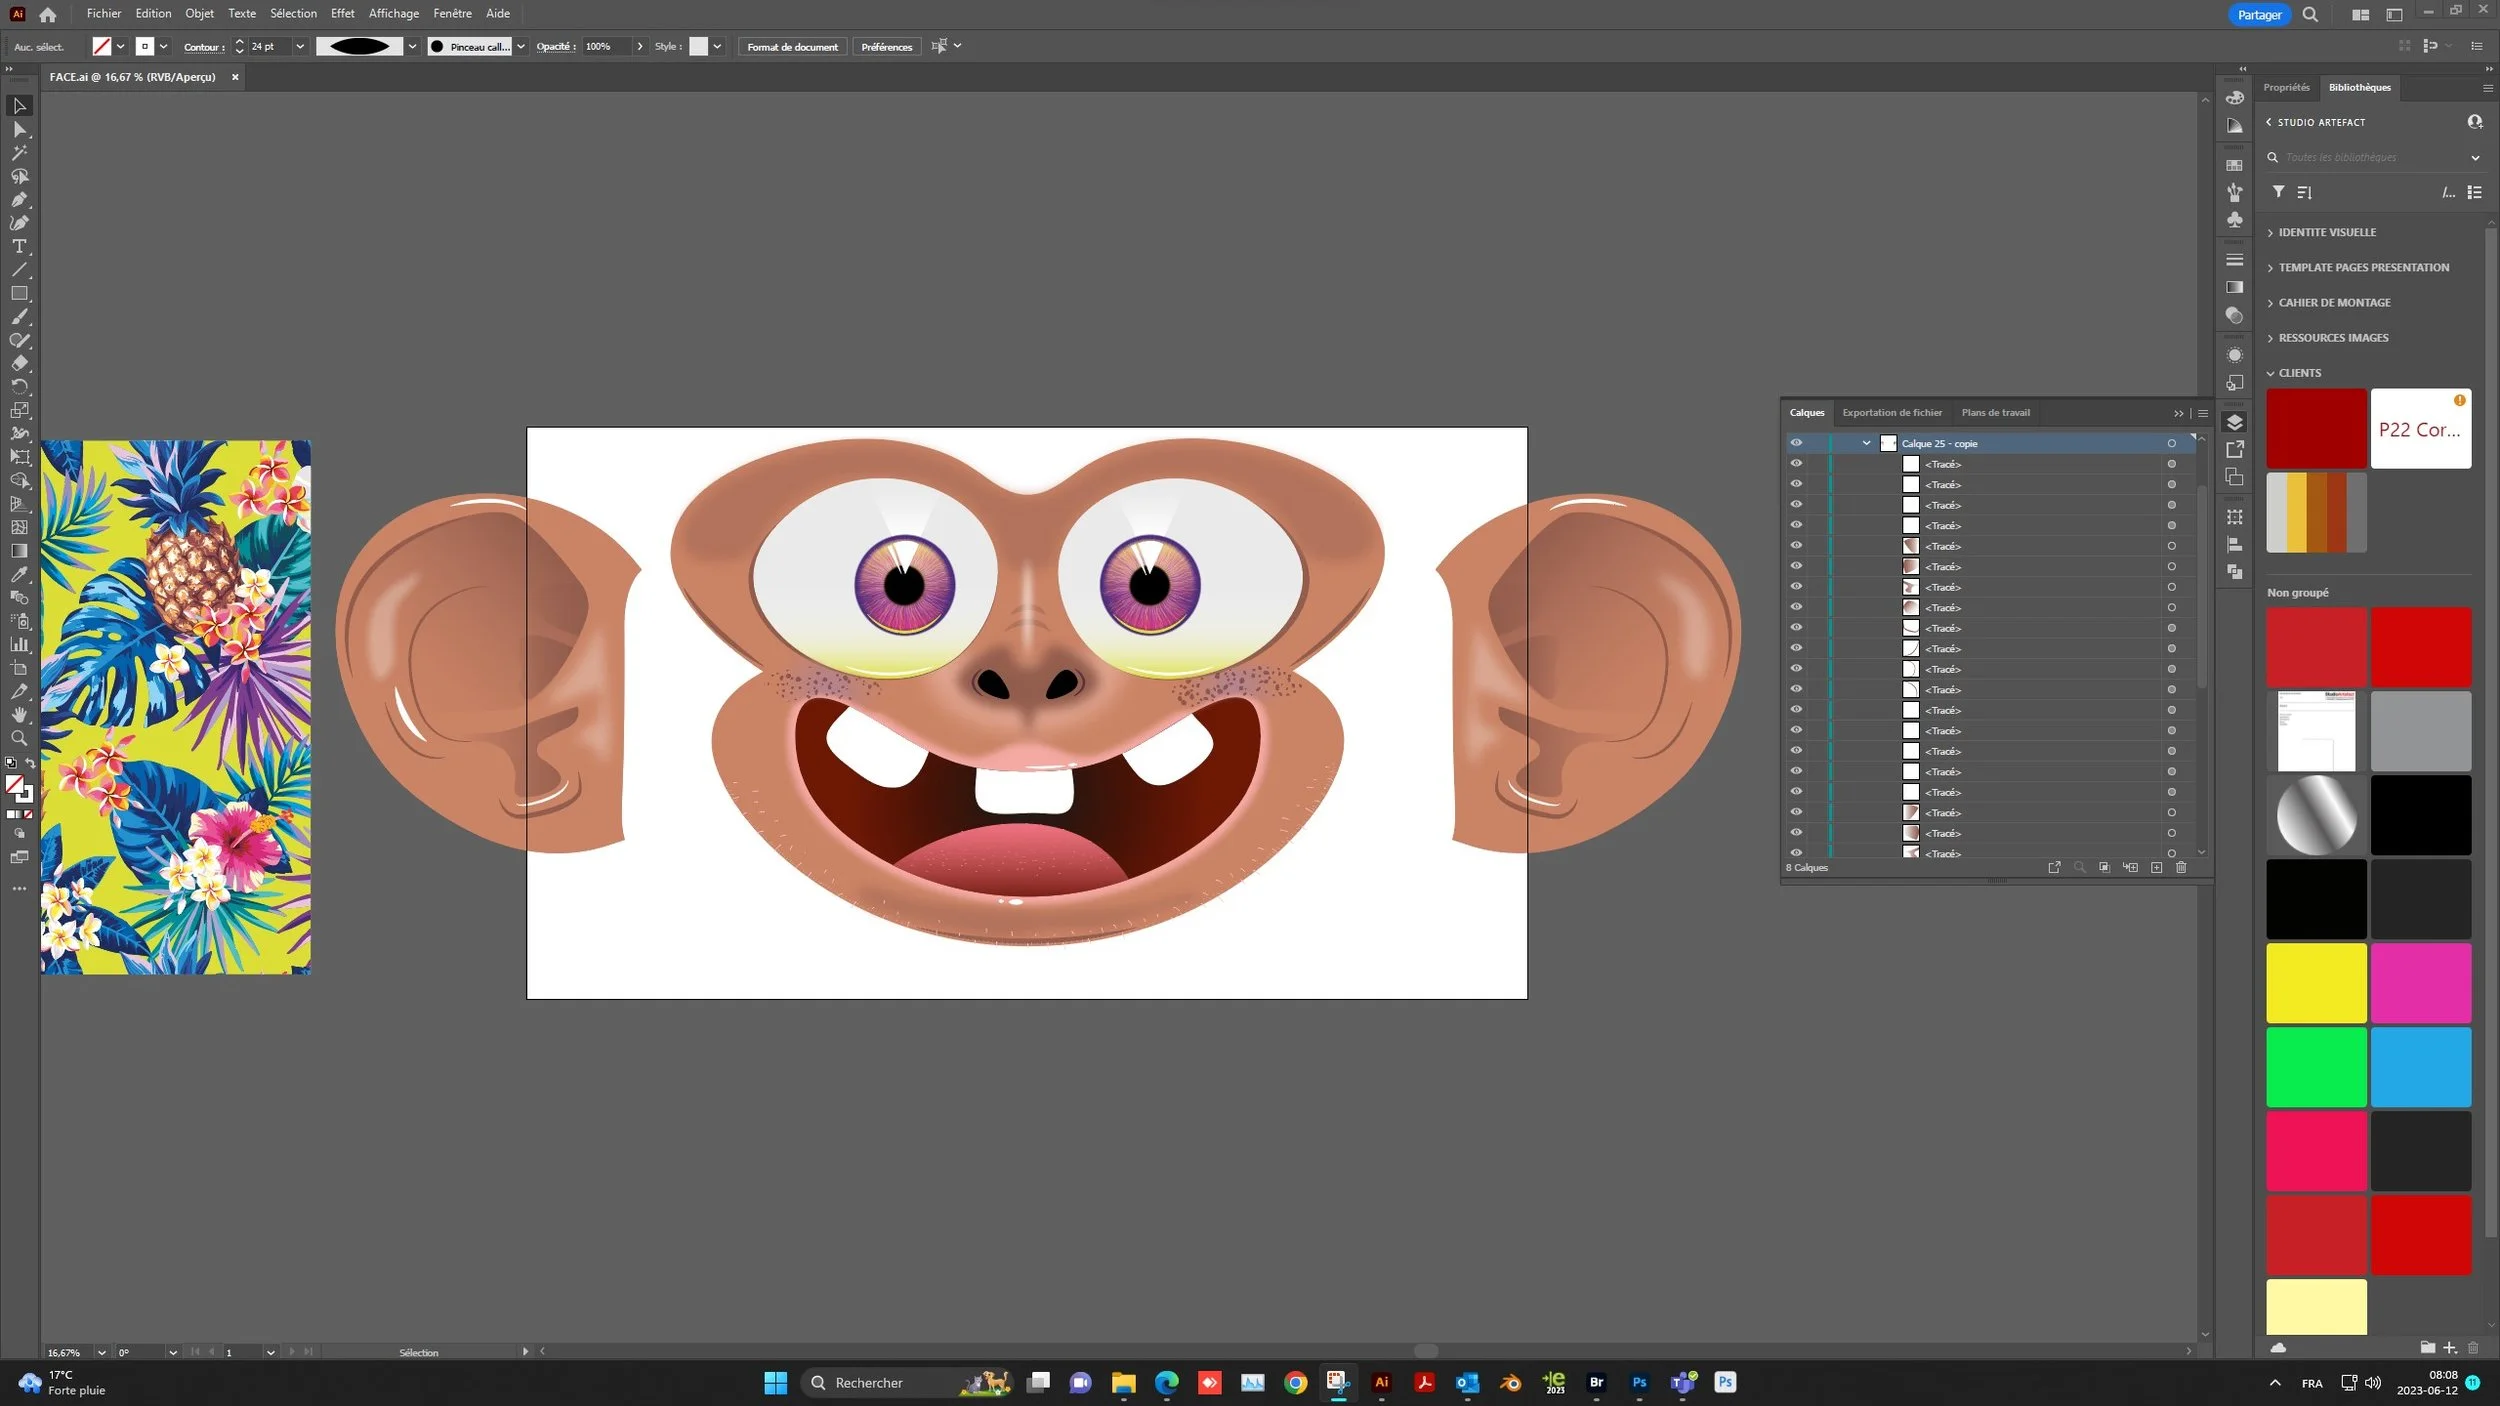
Task: Select the Eraser tool
Action: (x=19, y=364)
